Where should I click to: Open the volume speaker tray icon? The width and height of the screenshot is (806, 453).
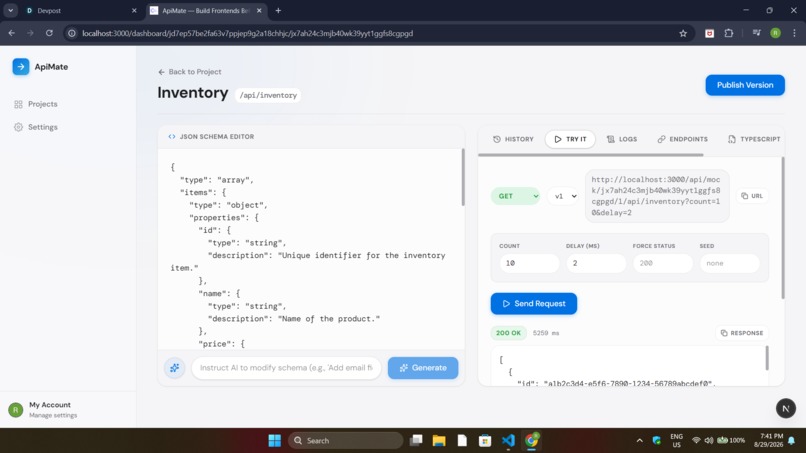(x=709, y=441)
